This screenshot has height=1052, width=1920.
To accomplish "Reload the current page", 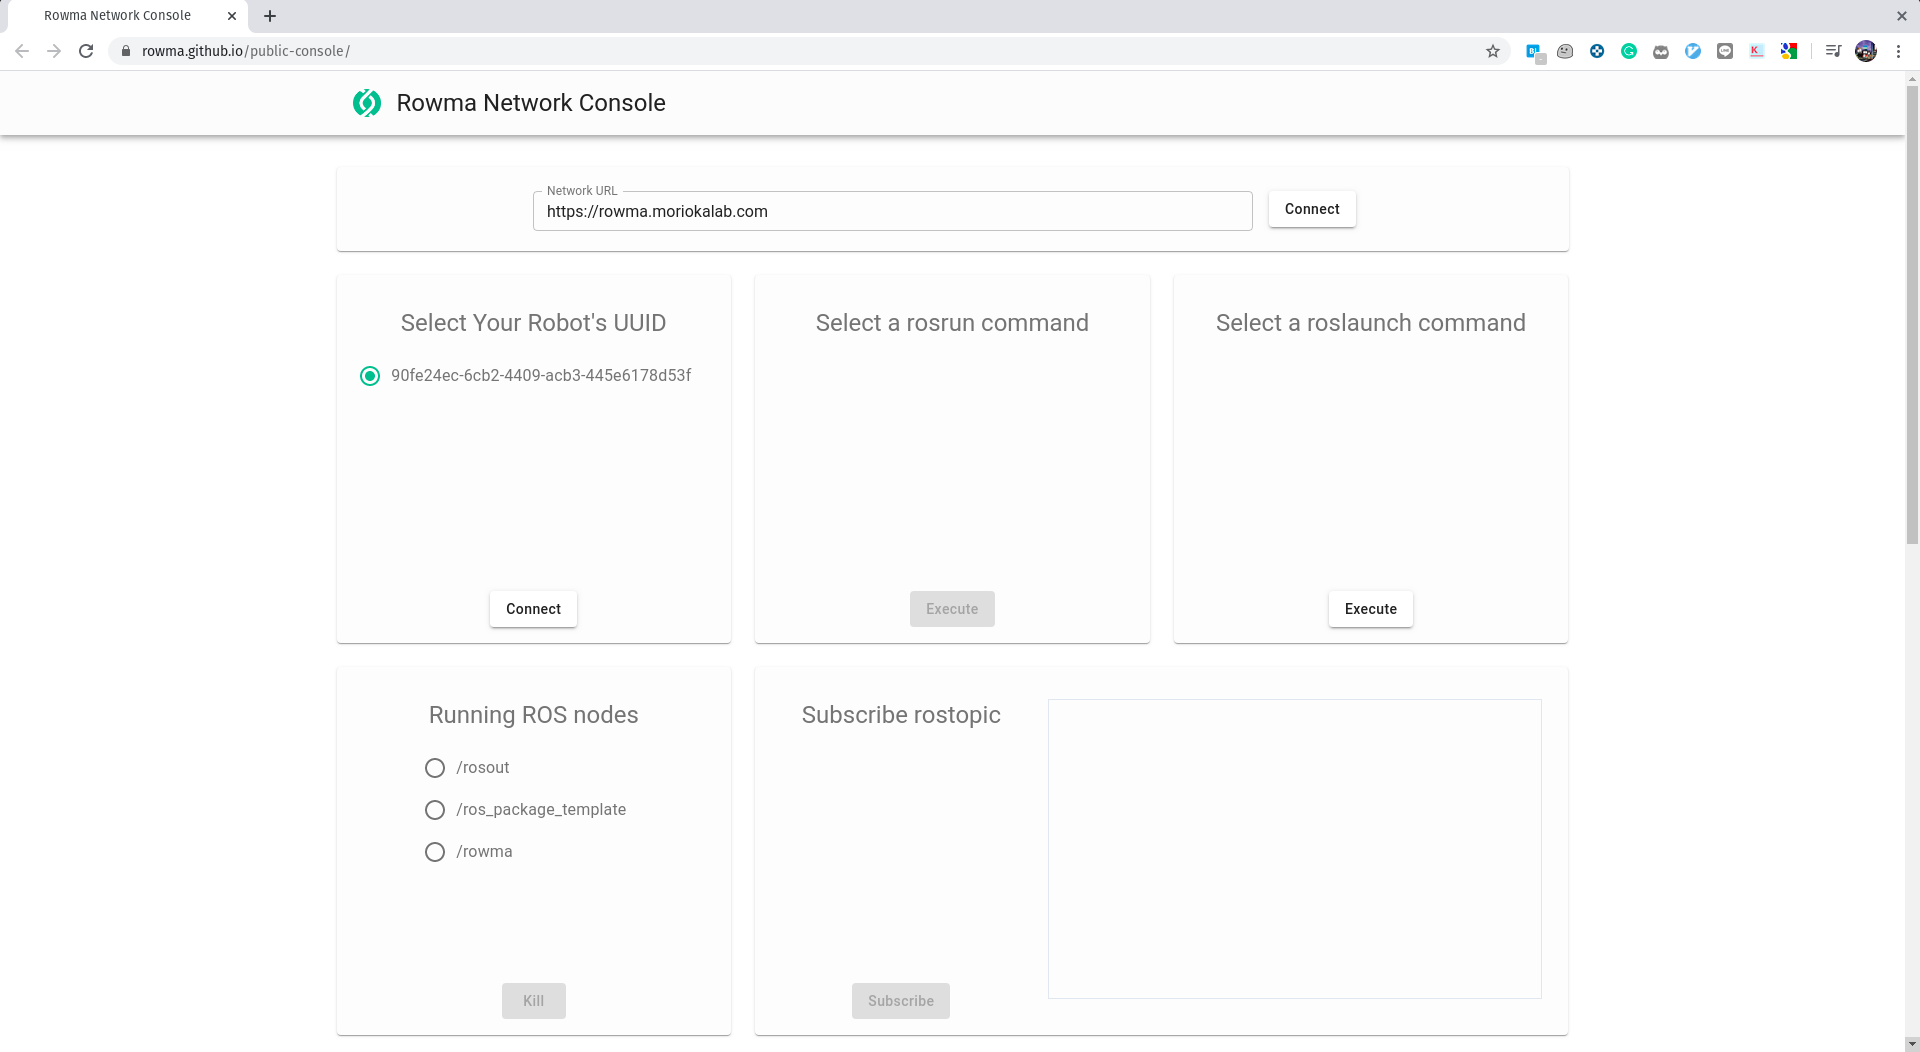I will (x=86, y=51).
